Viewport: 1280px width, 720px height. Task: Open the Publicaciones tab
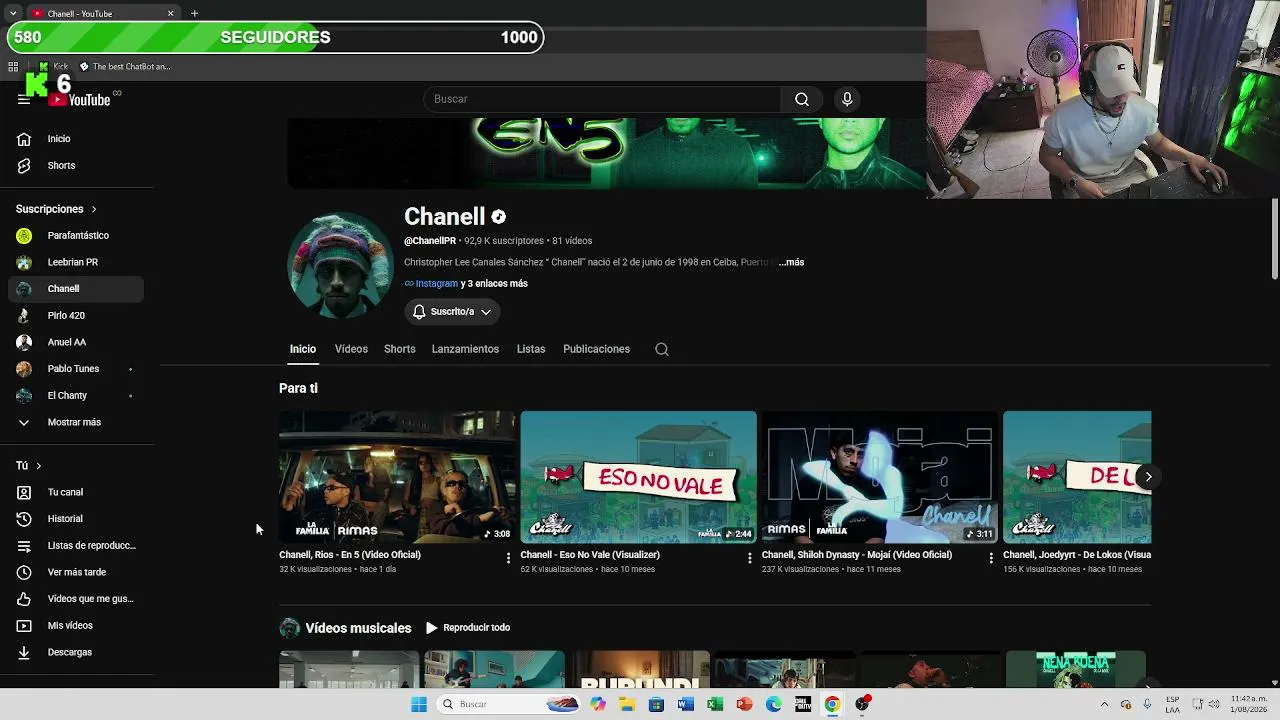[596, 349]
